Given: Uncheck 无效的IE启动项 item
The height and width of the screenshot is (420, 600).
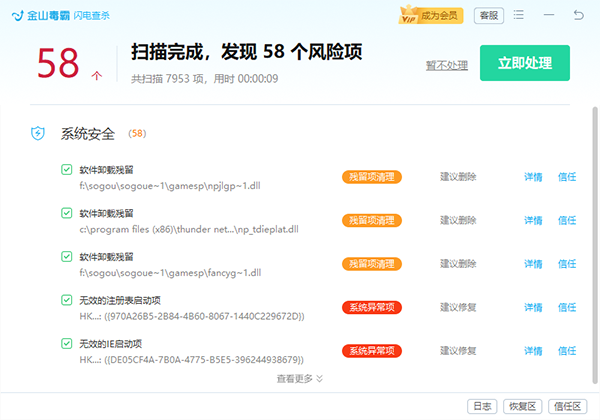Looking at the screenshot, I should click(67, 343).
